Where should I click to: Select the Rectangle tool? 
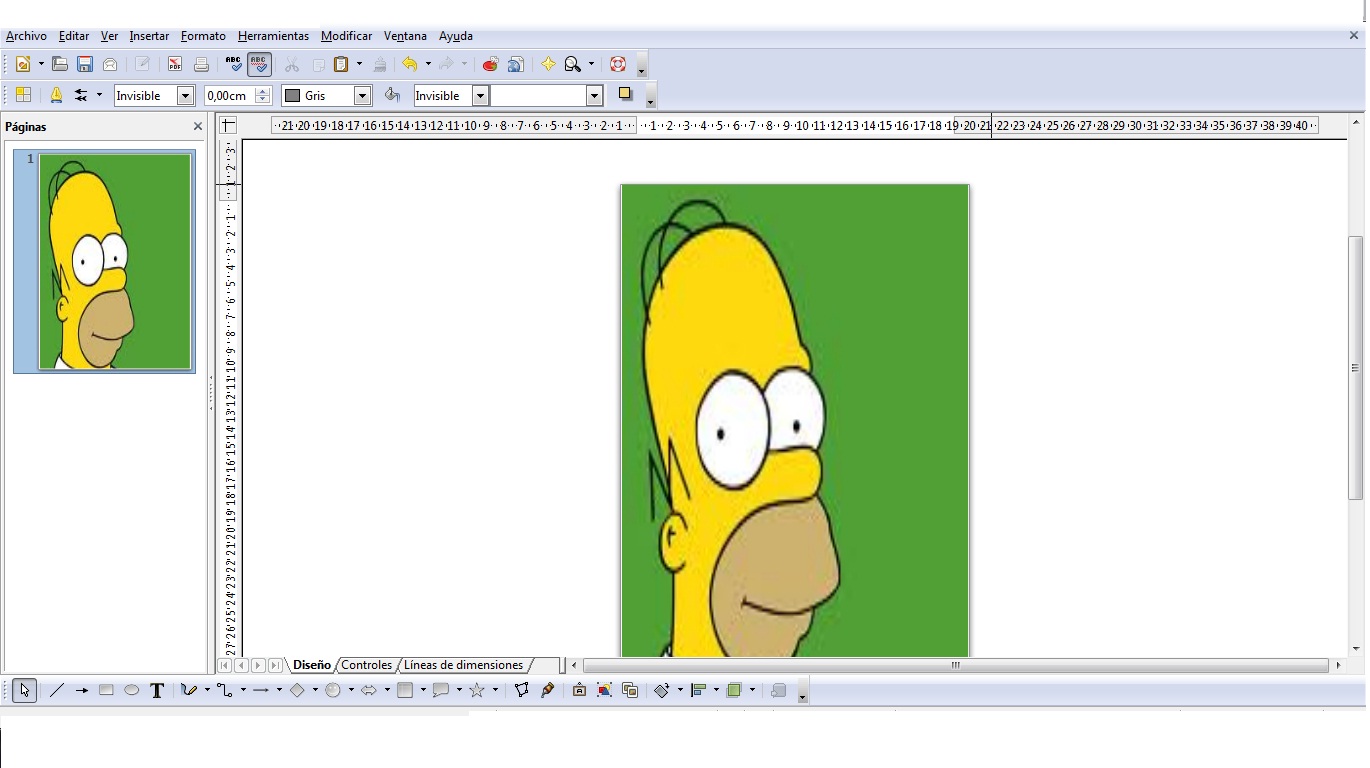point(106,690)
